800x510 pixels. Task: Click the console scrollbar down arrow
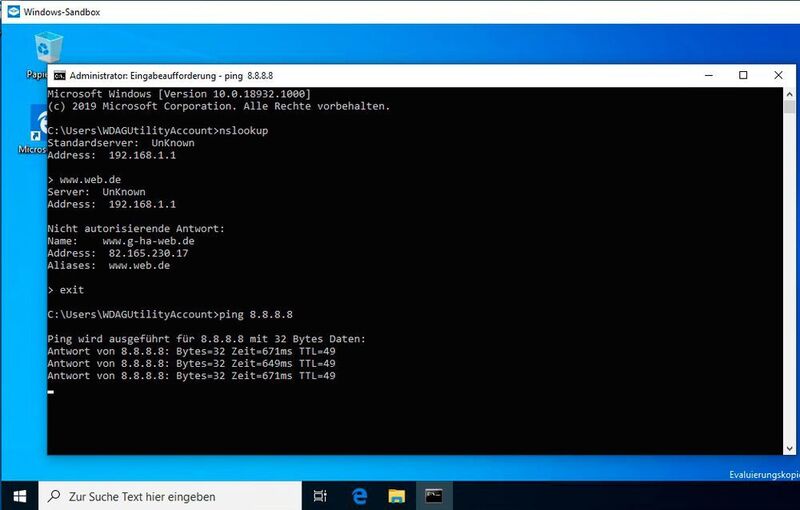789,449
